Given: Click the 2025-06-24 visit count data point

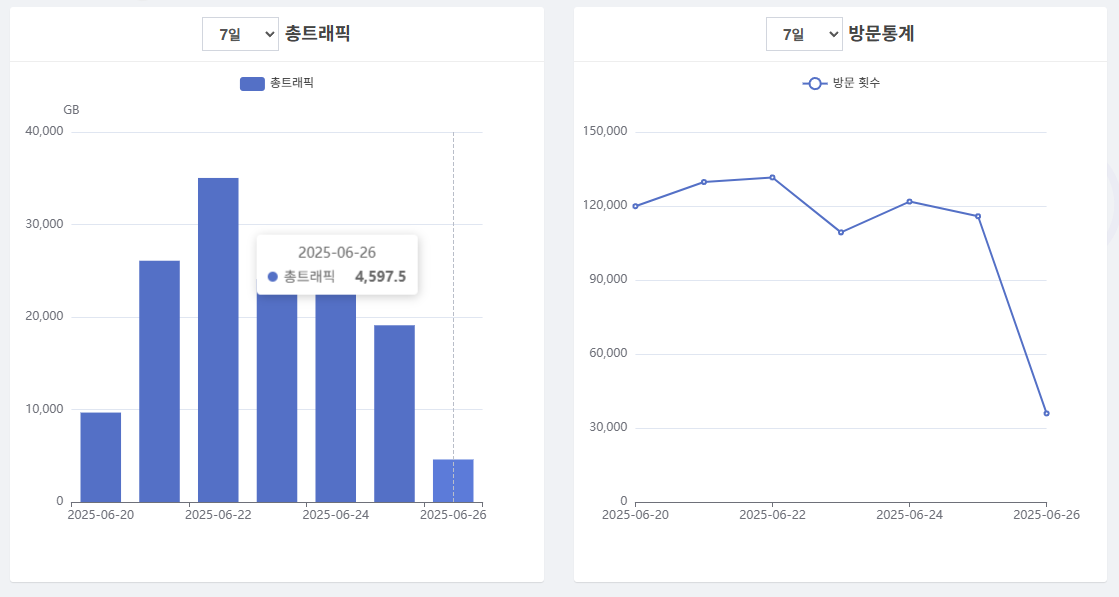Looking at the screenshot, I should pyautogui.click(x=909, y=201).
